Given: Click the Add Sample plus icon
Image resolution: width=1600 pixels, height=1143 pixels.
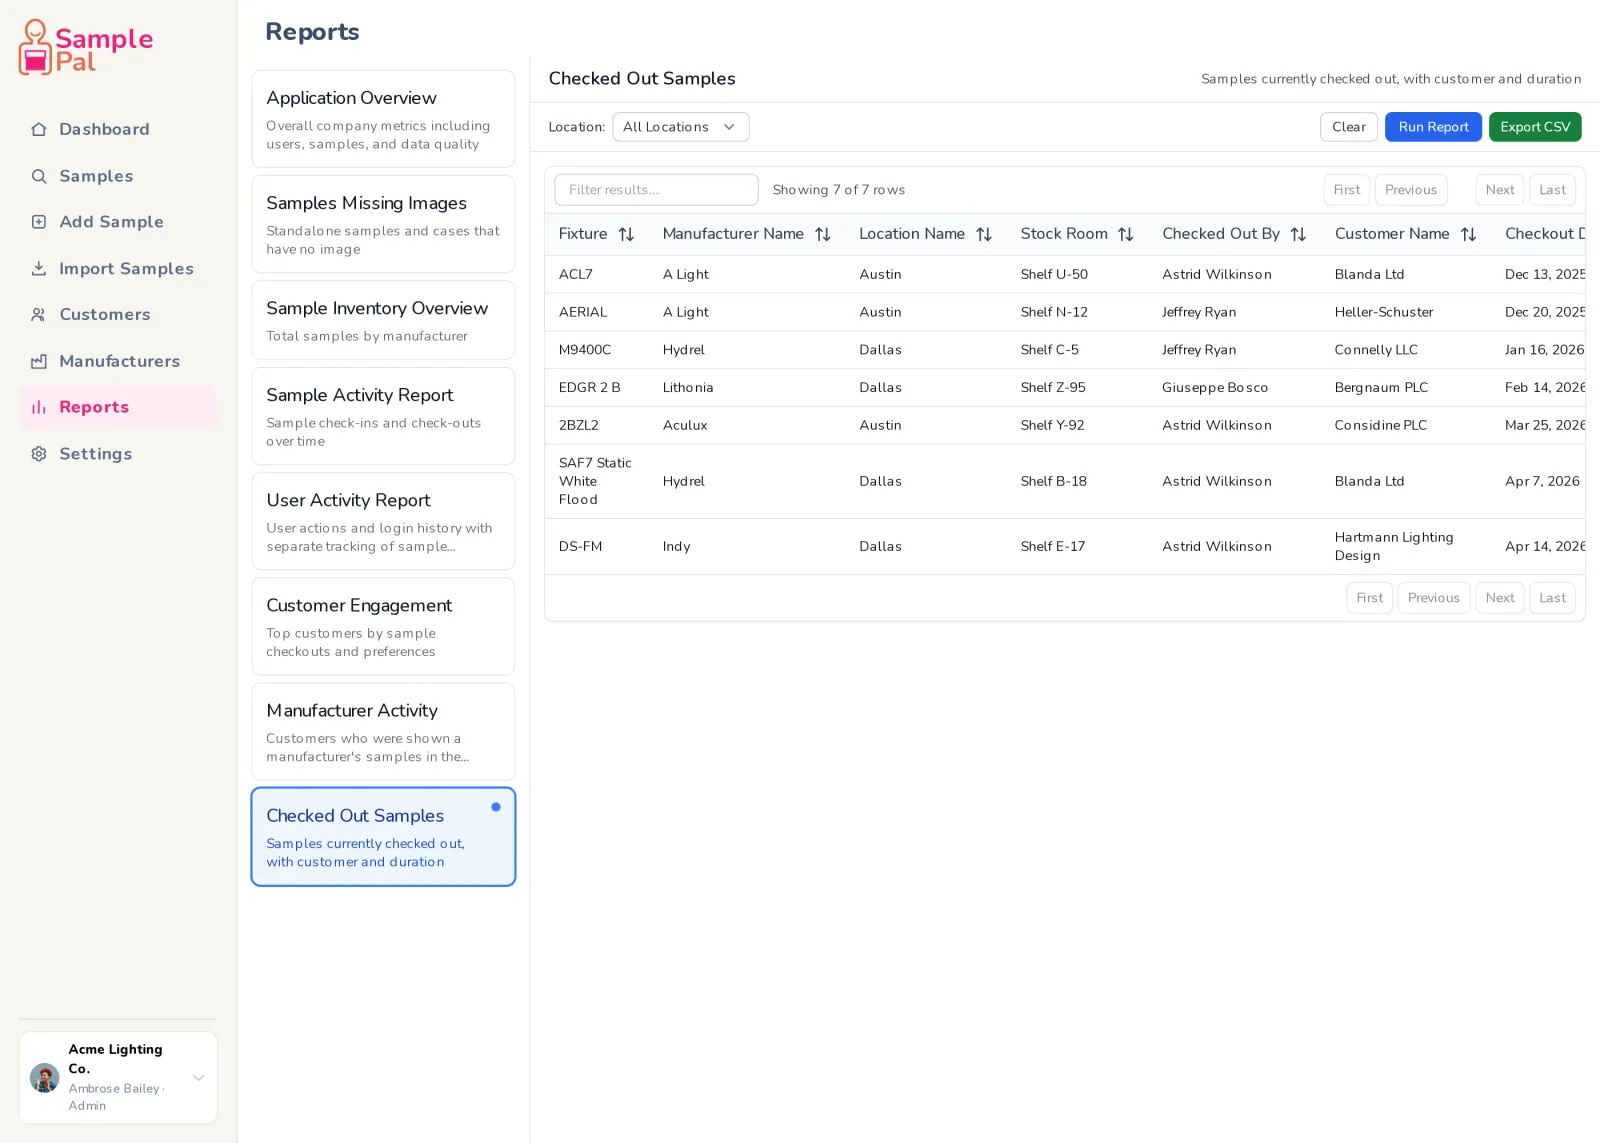Looking at the screenshot, I should point(39,222).
